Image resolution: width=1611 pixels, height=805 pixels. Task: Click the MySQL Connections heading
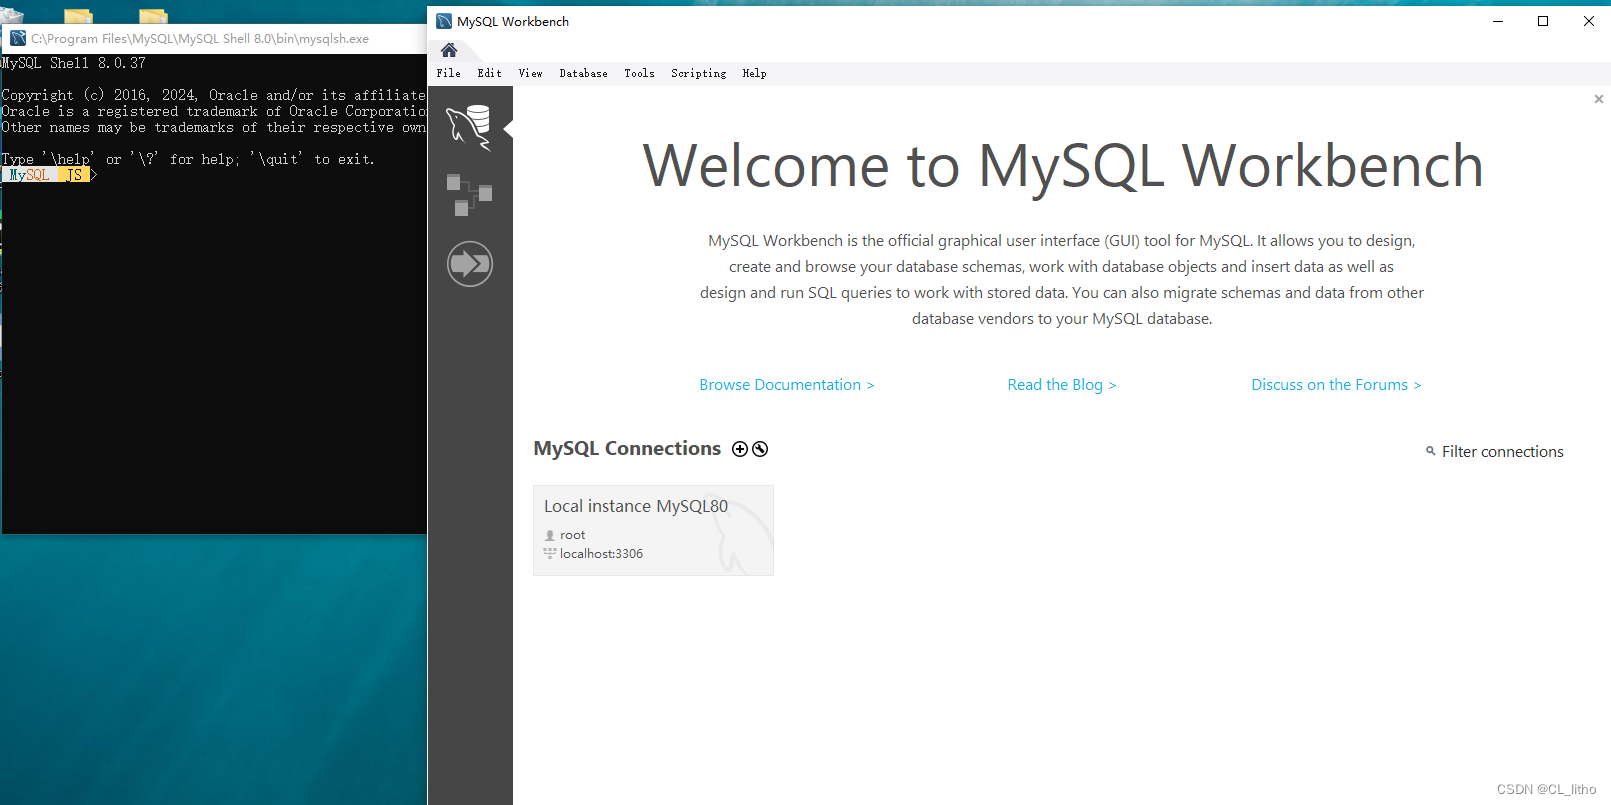coord(627,448)
